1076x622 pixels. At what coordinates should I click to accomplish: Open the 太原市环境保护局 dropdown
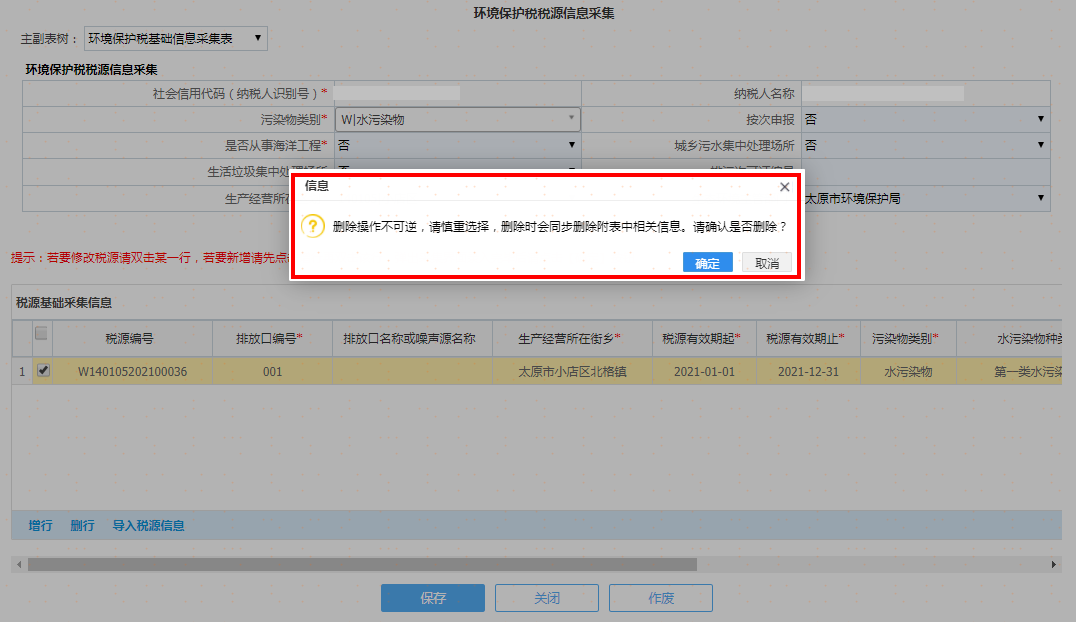pyautogui.click(x=925, y=198)
